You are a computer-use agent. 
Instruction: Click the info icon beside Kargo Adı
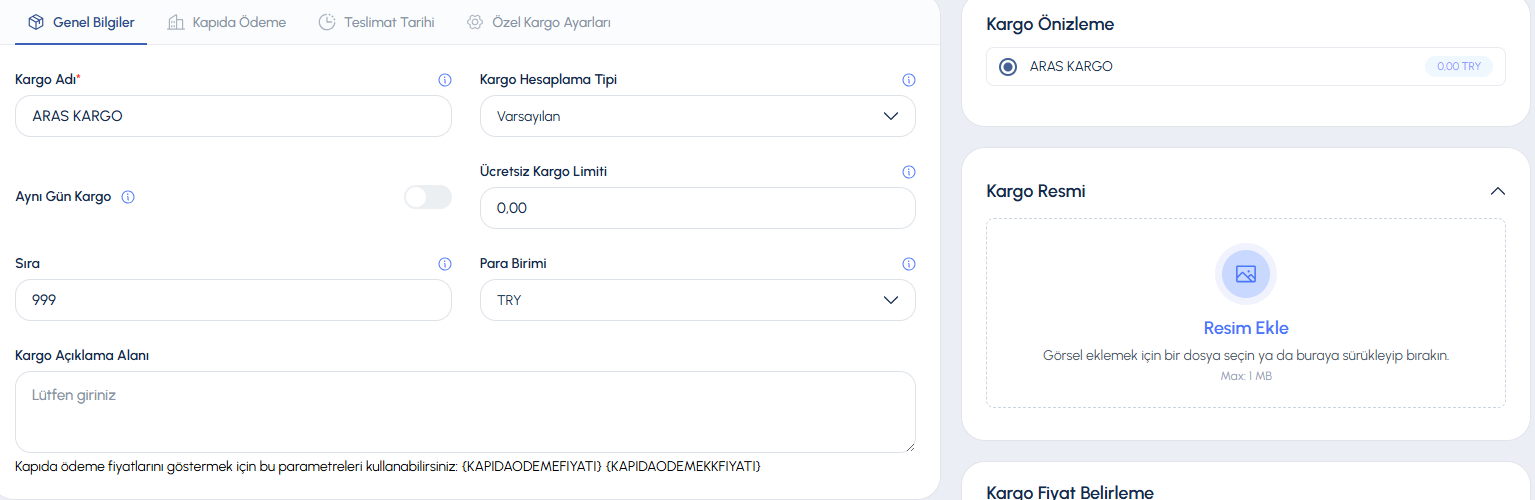tap(445, 80)
